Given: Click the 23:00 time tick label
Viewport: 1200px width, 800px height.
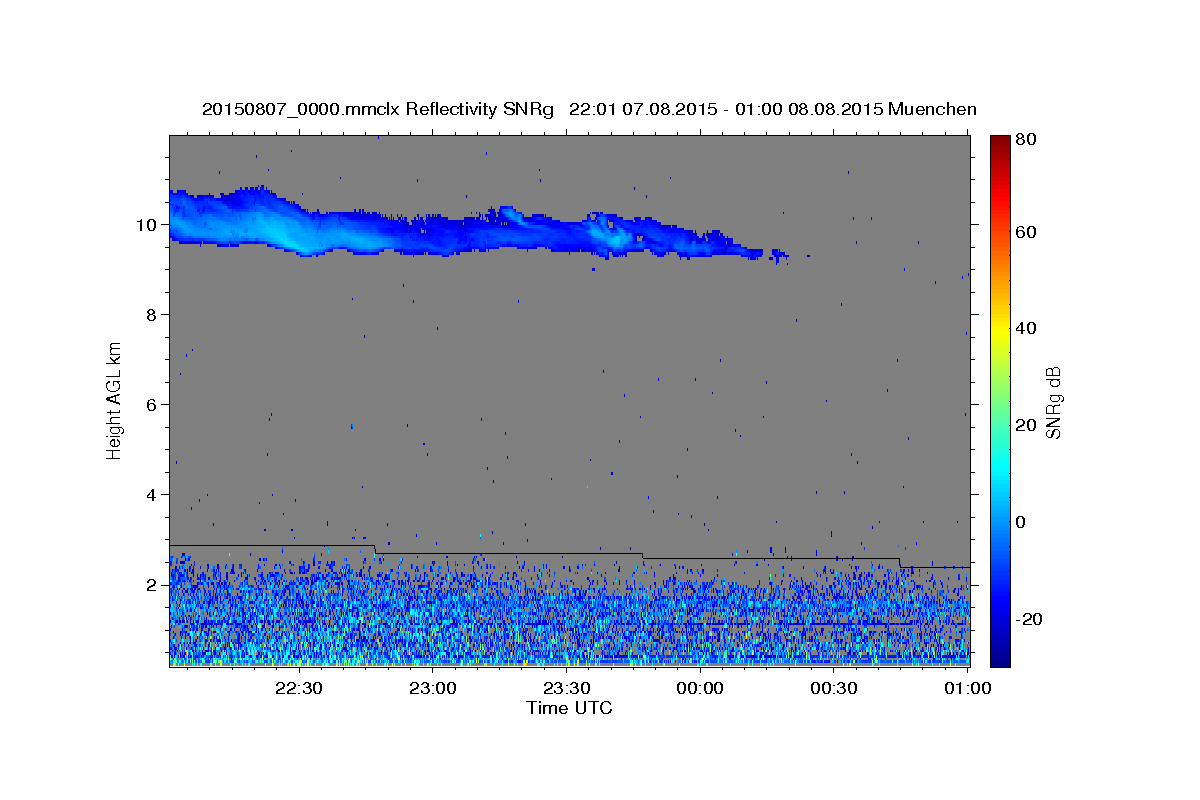Looking at the screenshot, I should click(x=432, y=689).
